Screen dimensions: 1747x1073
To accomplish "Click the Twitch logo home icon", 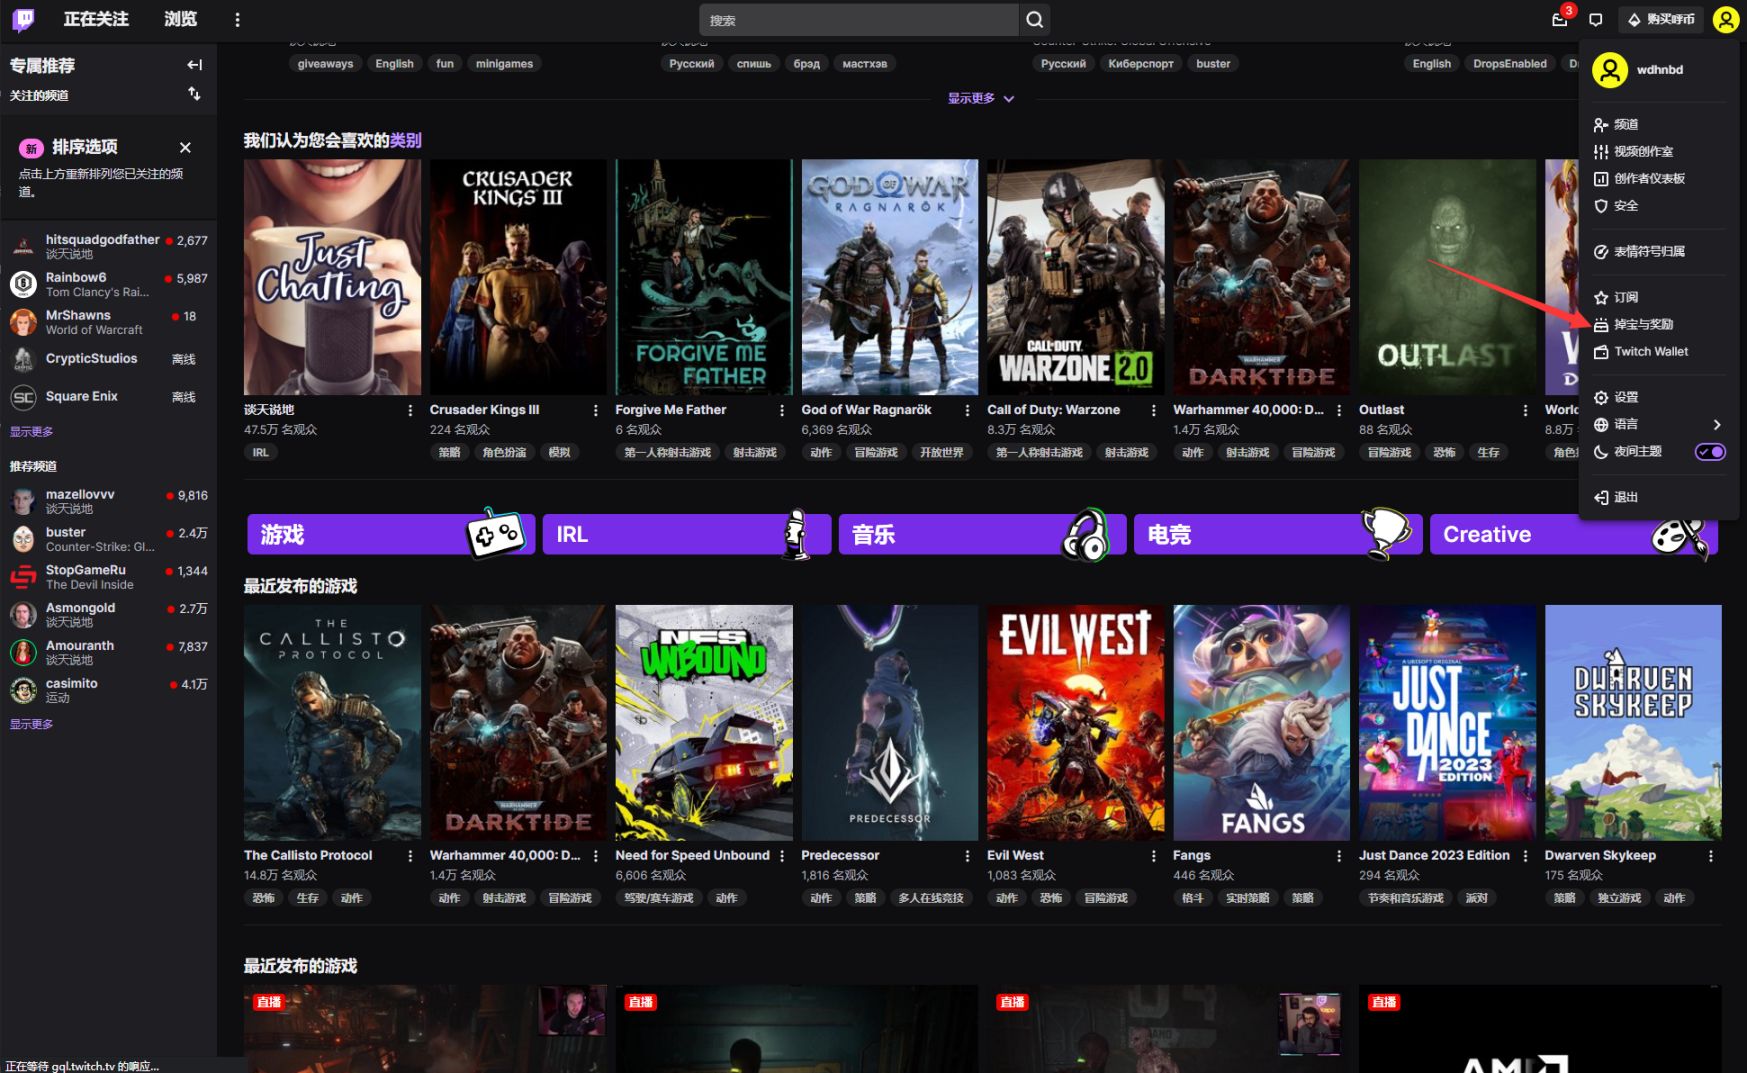I will (23, 19).
